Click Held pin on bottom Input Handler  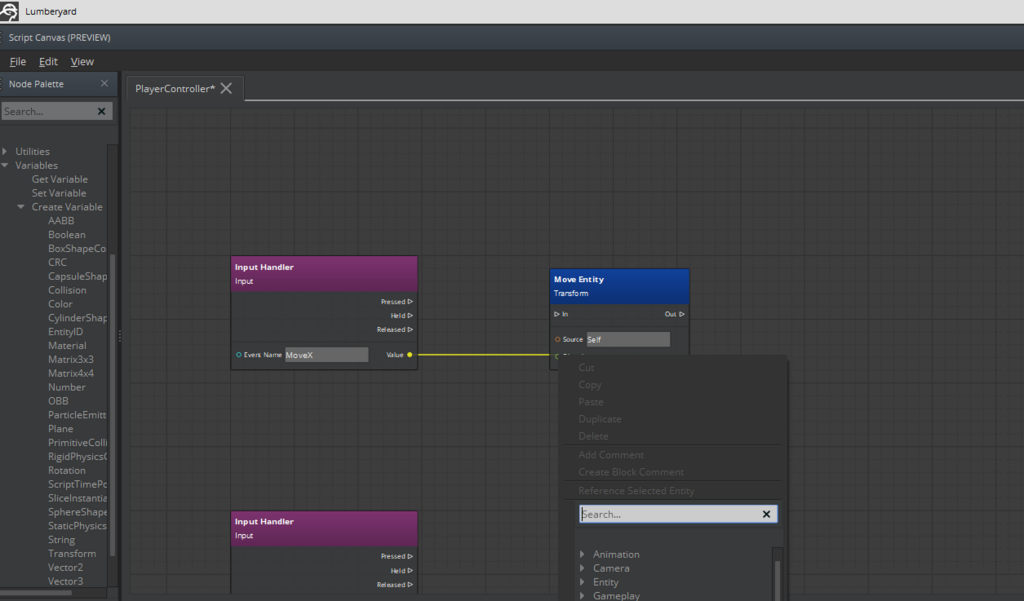click(x=410, y=570)
